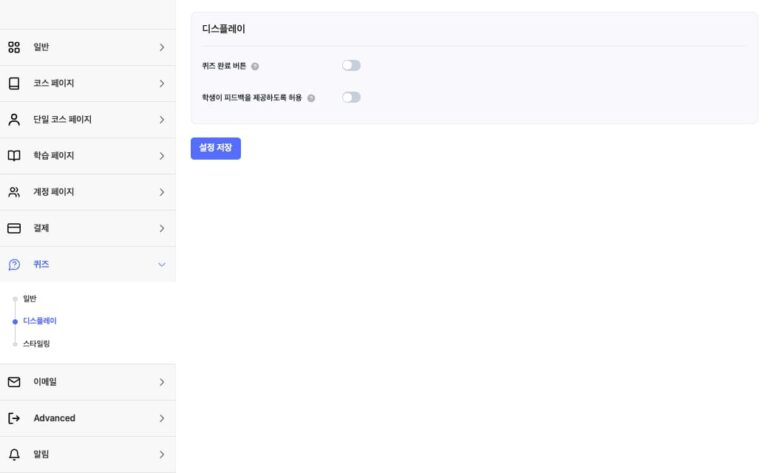Click the 코스 페이지 book icon

click(x=14, y=83)
